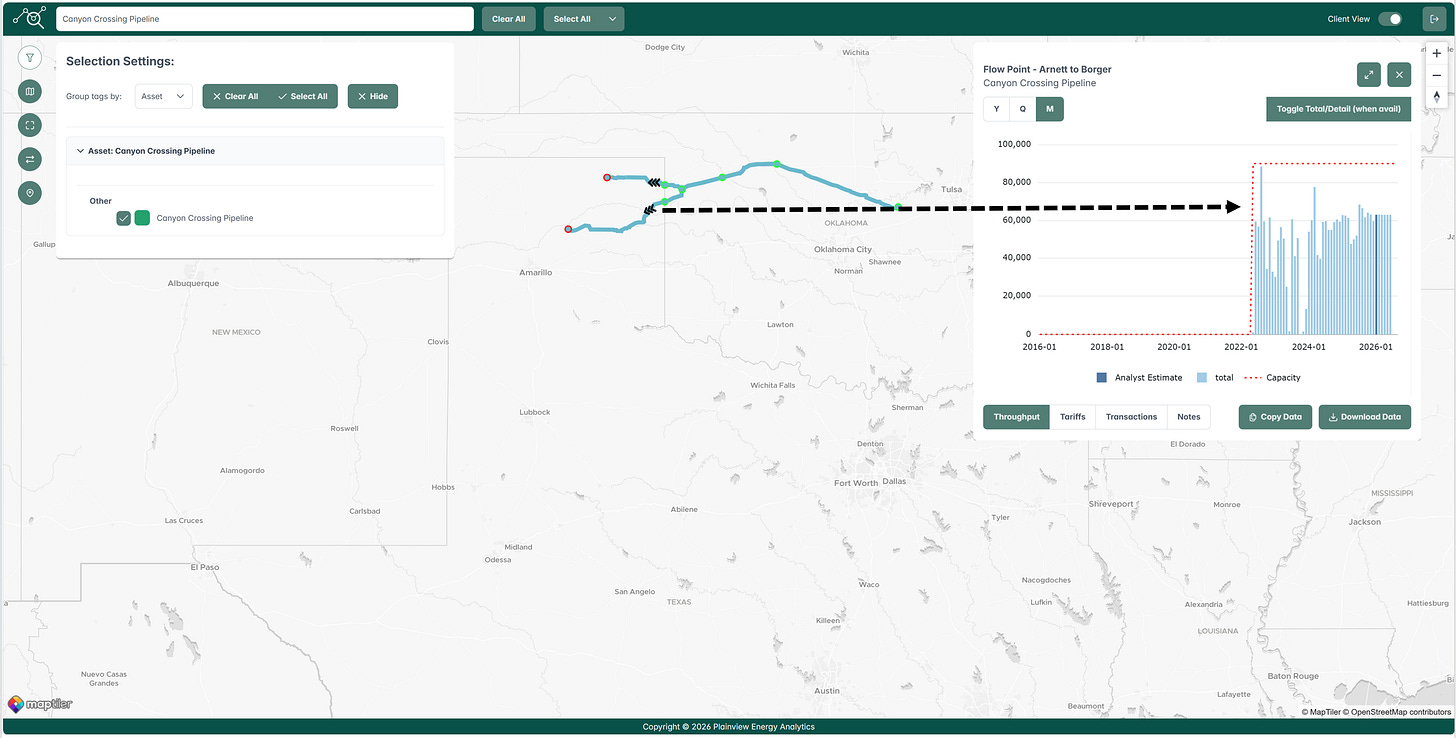Click Toggle Total/Detail (when avail) button
Image resolution: width=1456 pixels, height=738 pixels.
pyautogui.click(x=1338, y=109)
